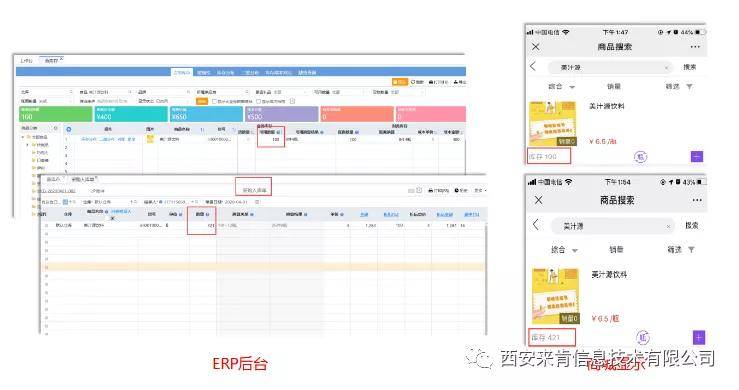Screen dimensions: 739x390
Task: Tap the 美汁源饮料 product thumbnail in bottom screen
Action: 555,296
